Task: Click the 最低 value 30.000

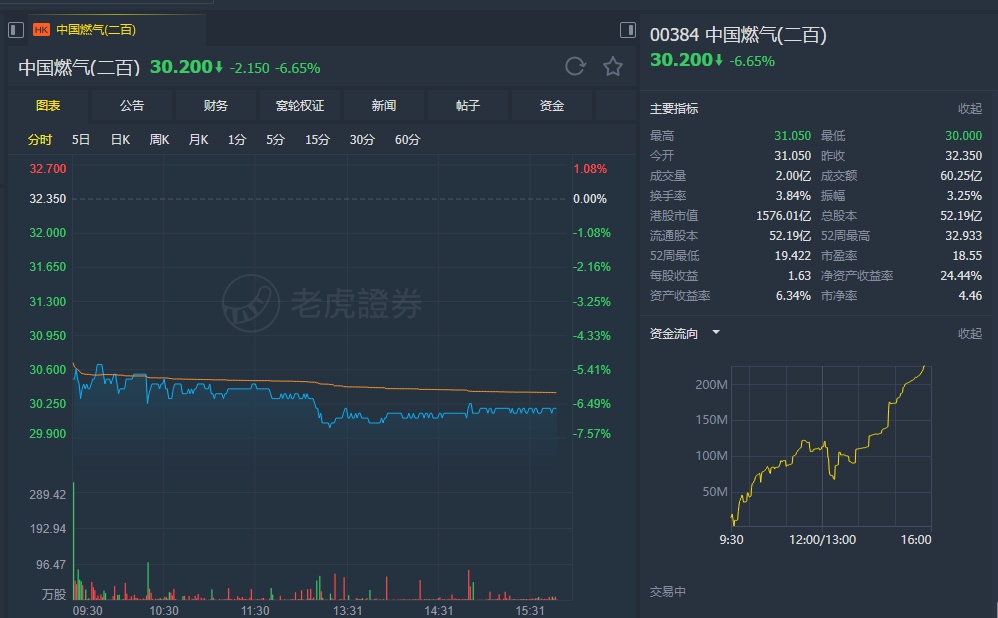Action: [964, 136]
